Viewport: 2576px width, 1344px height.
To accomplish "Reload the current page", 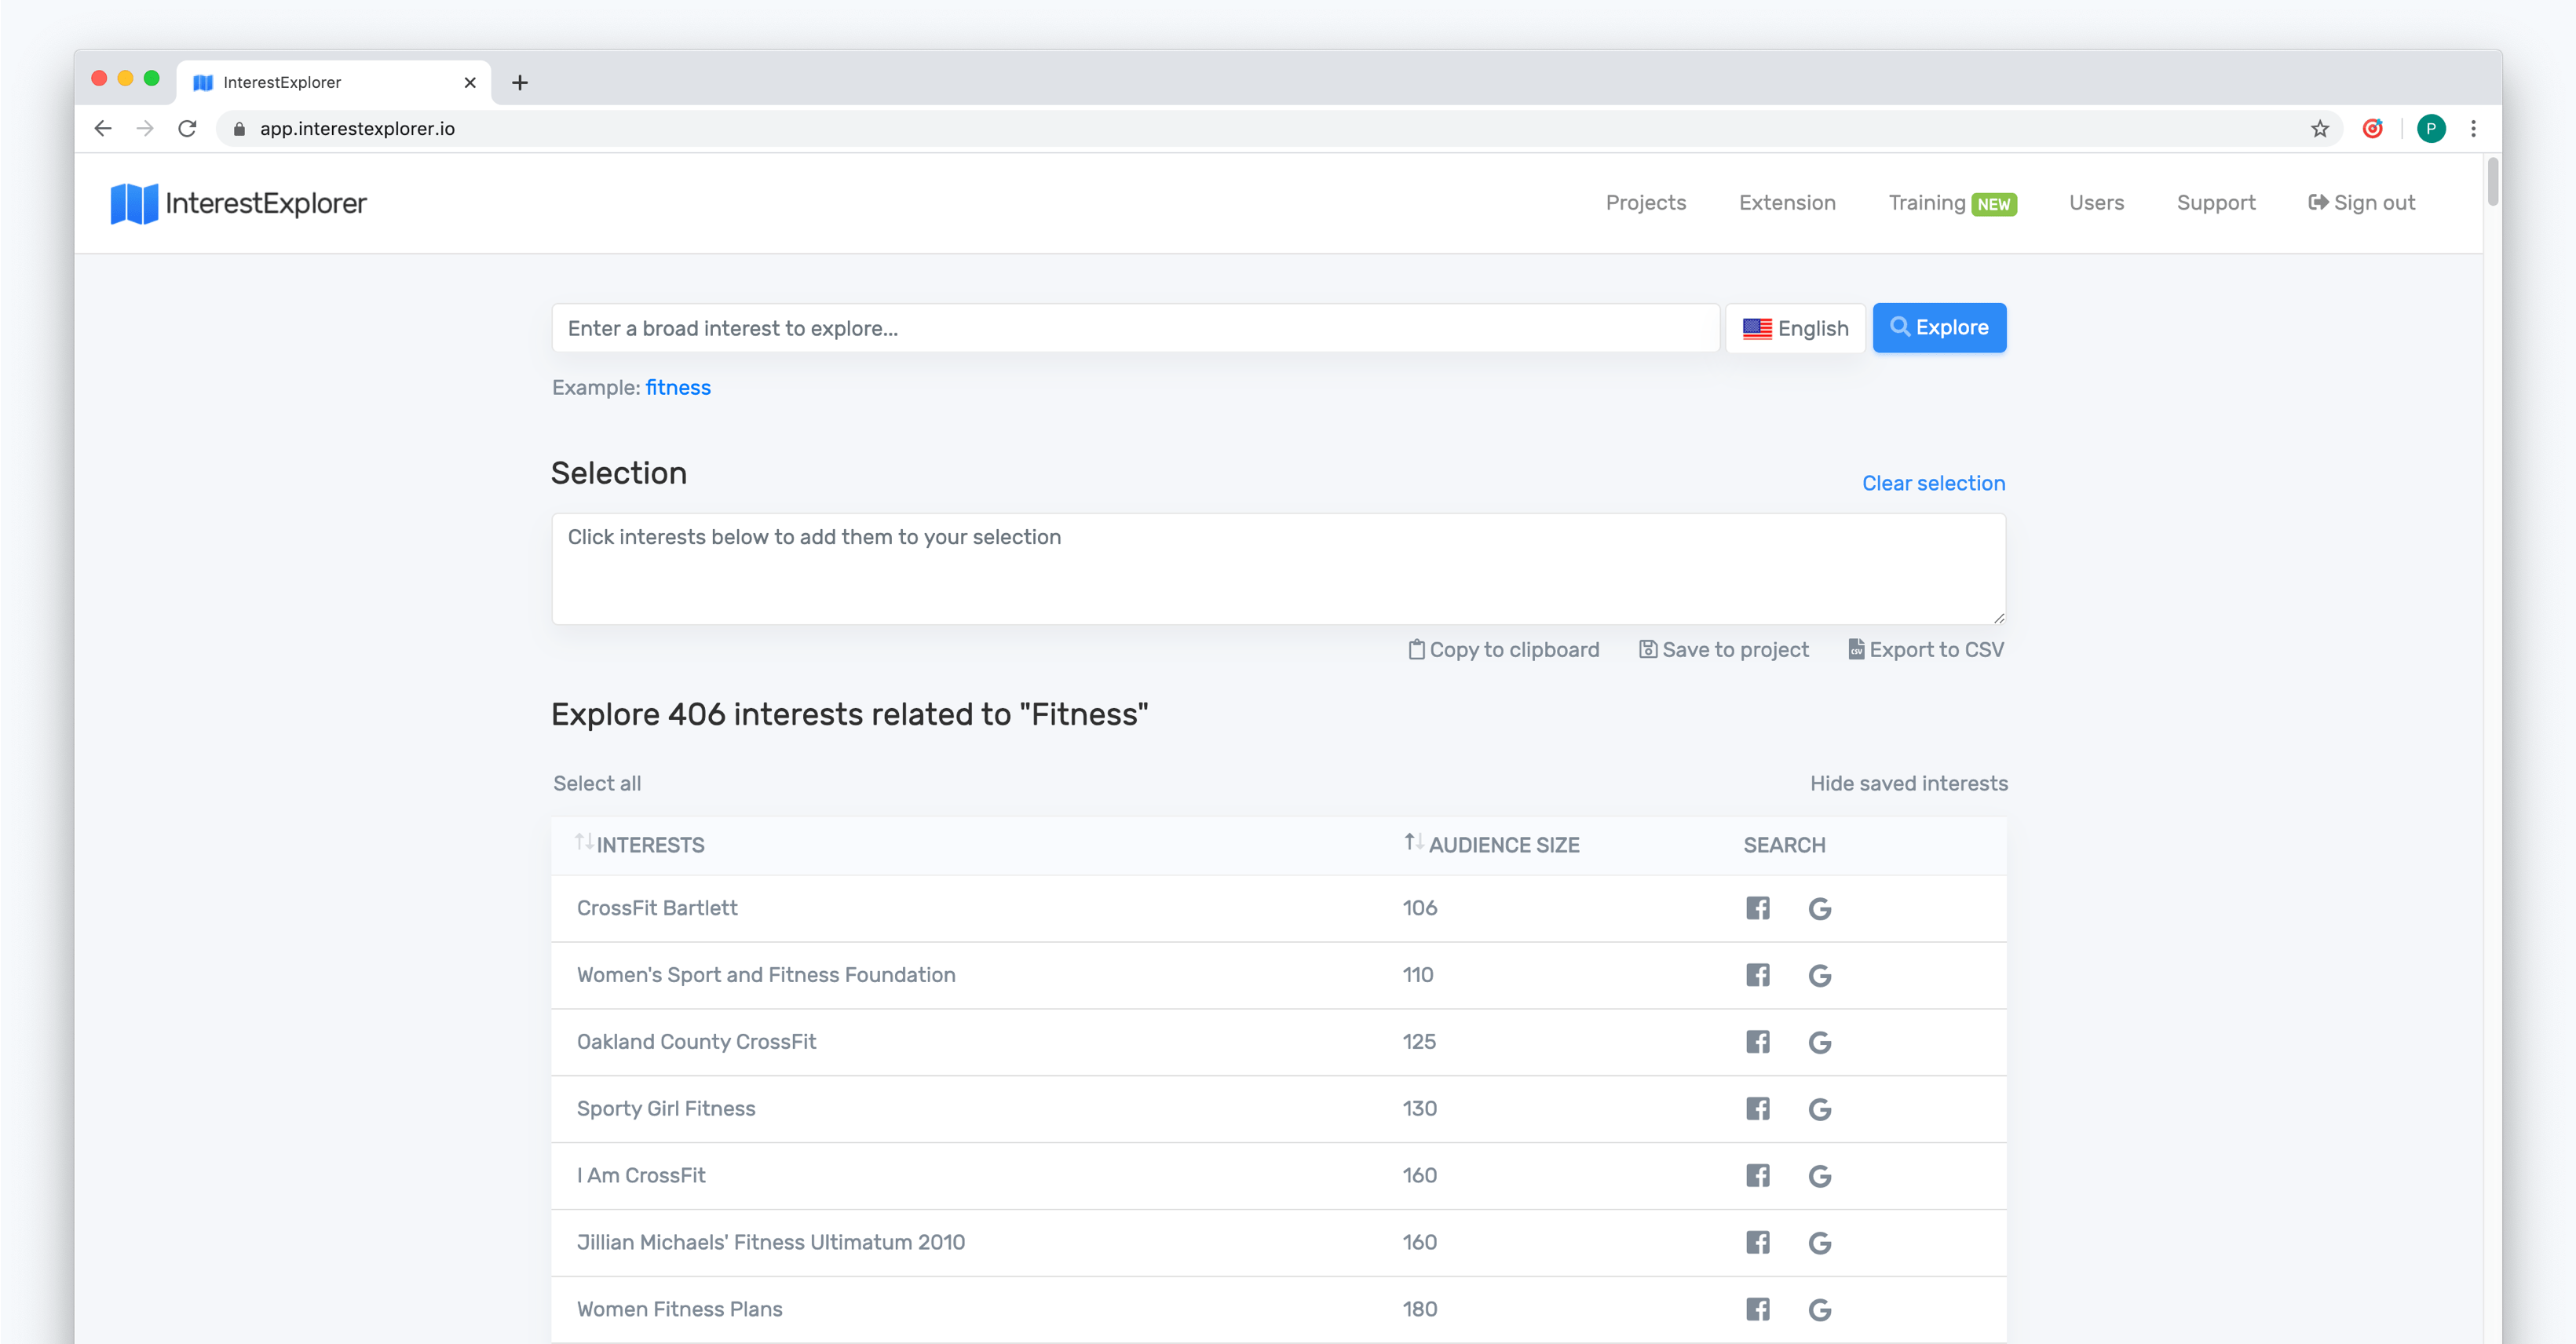I will click(187, 129).
